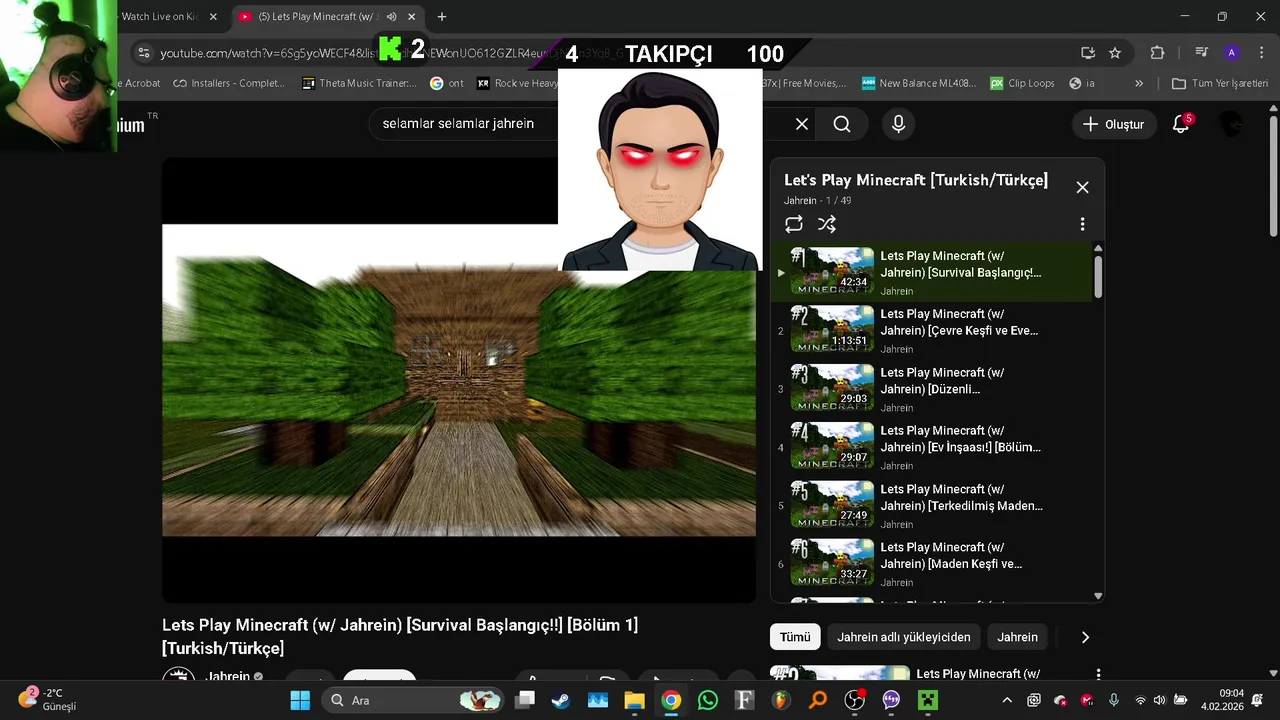
Task: Open Tüm Yer İşaretleri folder
Action: [1220, 83]
